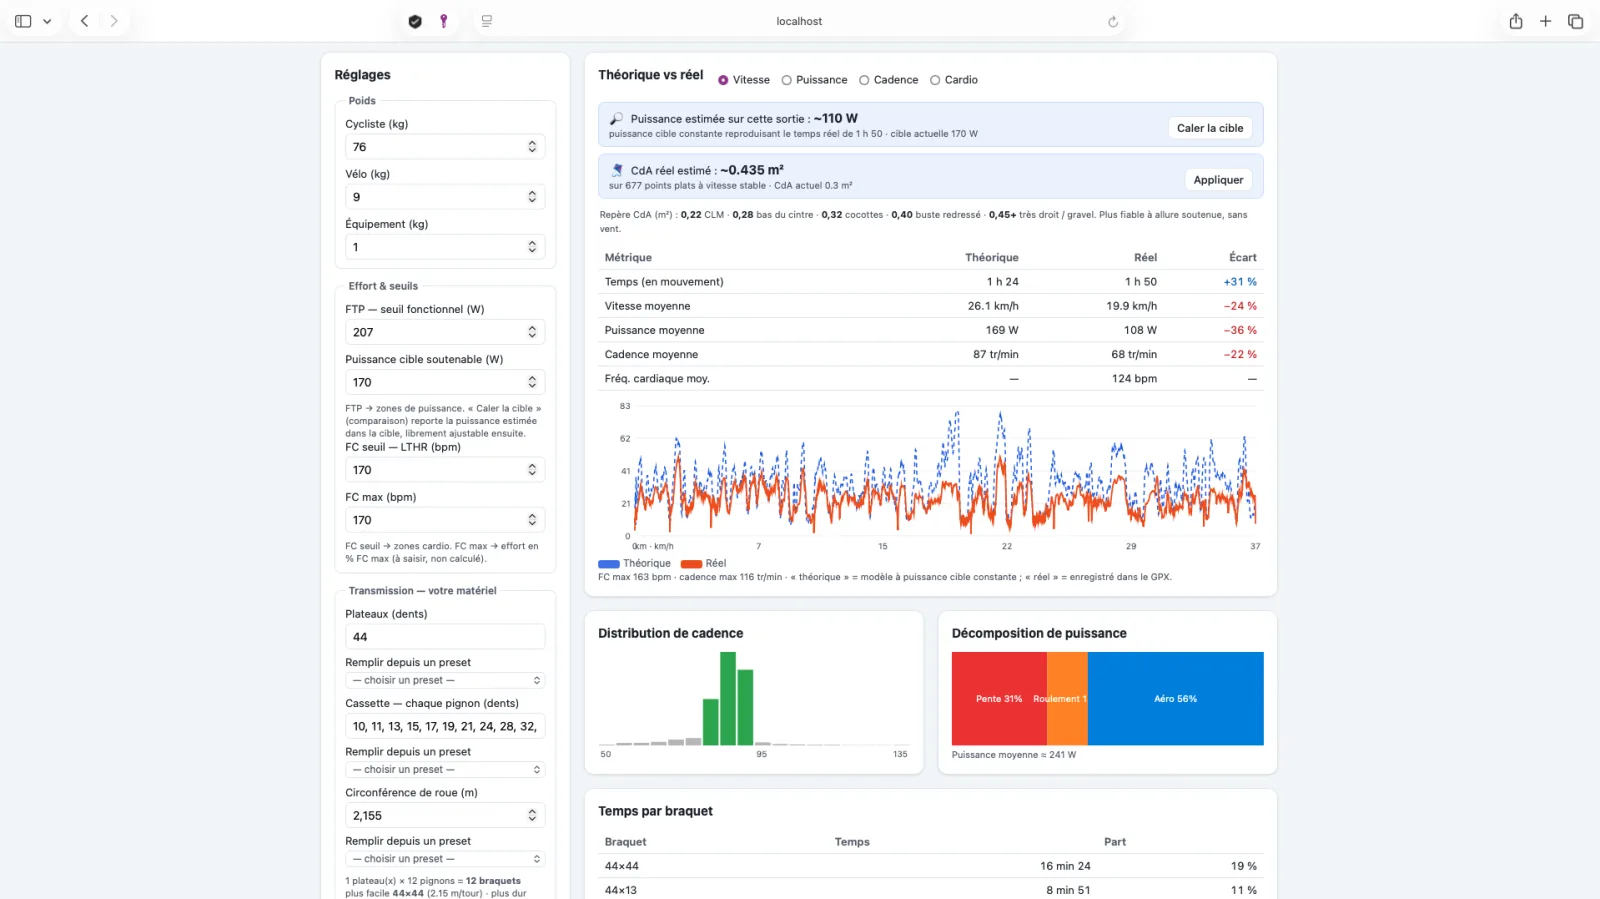This screenshot has width=1600, height=899.
Task: Open the Plateaux preset dropdown
Action: click(x=445, y=680)
